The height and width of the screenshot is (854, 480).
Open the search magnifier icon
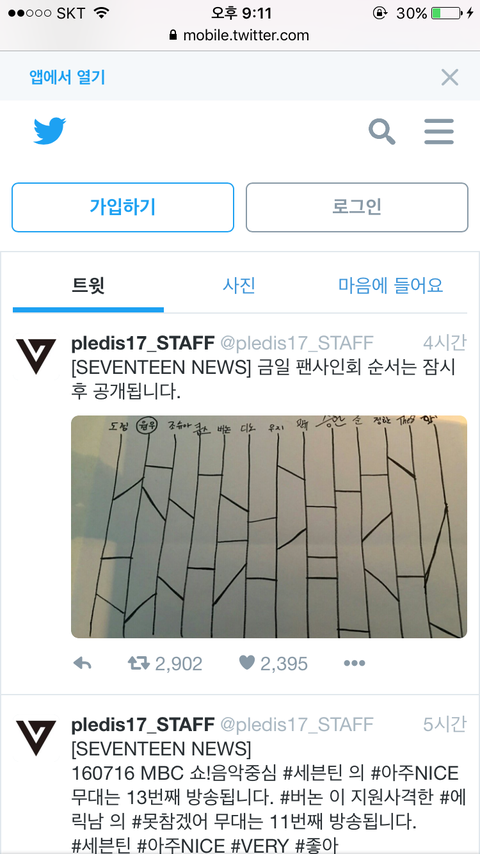coord(382,131)
